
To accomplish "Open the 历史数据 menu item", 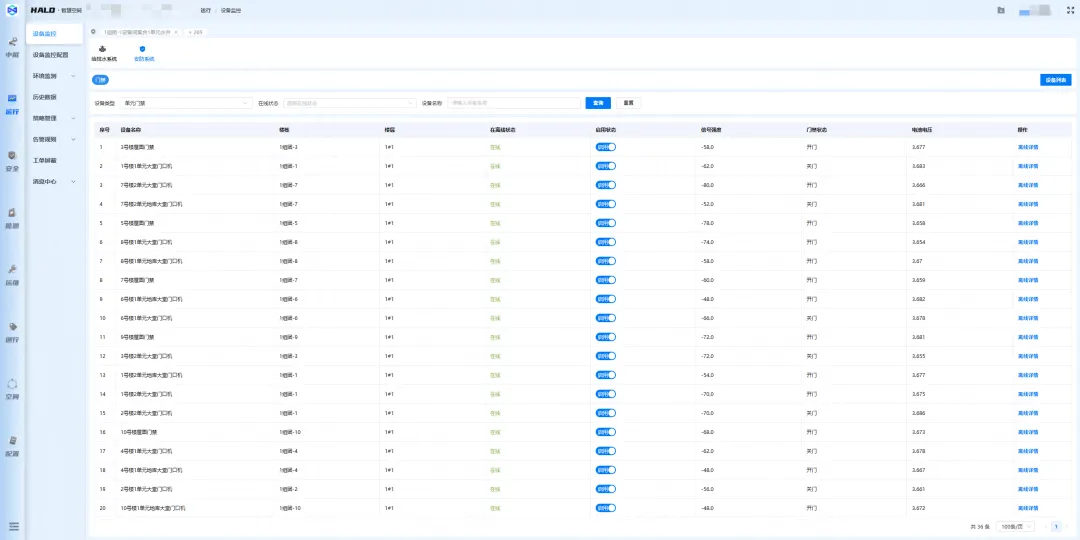I will point(45,97).
